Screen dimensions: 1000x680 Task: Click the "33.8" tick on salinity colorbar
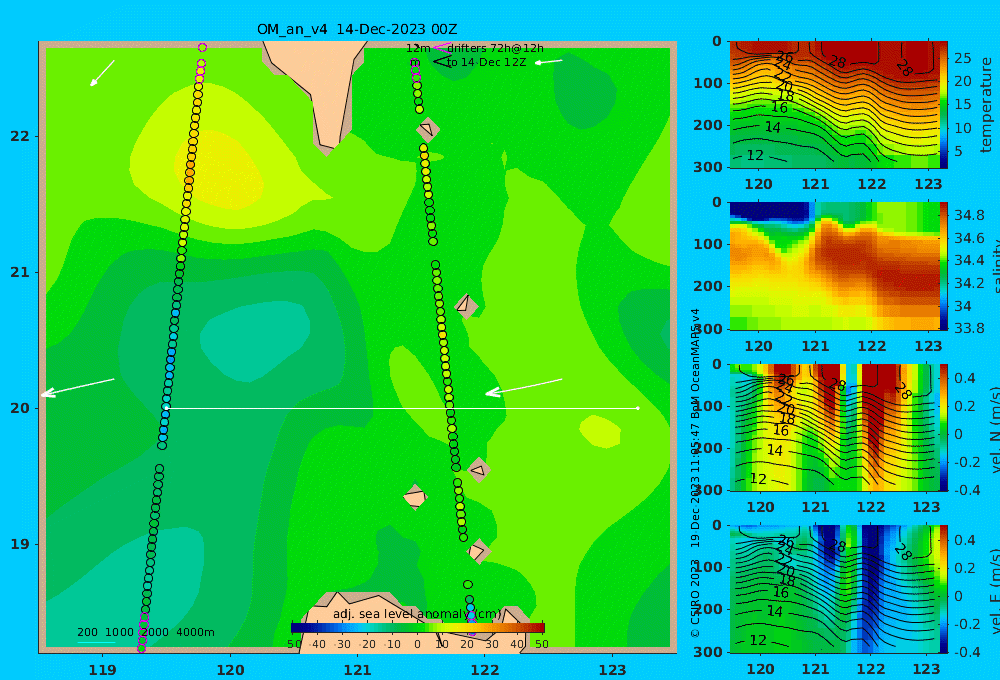(x=969, y=328)
